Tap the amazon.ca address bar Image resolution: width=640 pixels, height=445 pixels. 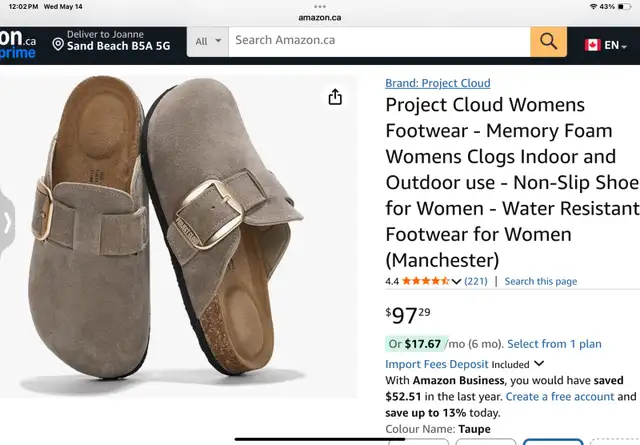(x=320, y=18)
